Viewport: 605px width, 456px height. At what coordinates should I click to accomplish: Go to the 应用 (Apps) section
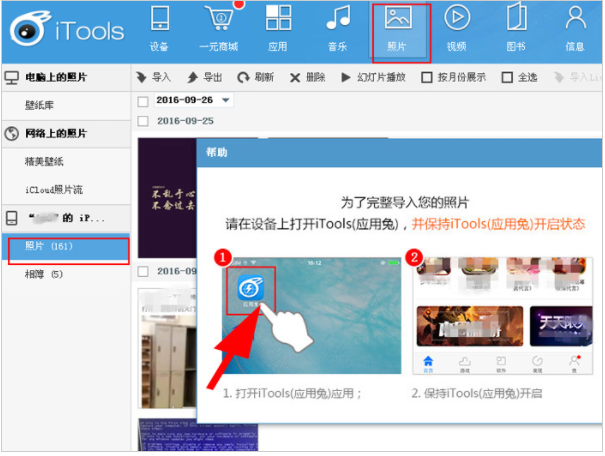[278, 29]
